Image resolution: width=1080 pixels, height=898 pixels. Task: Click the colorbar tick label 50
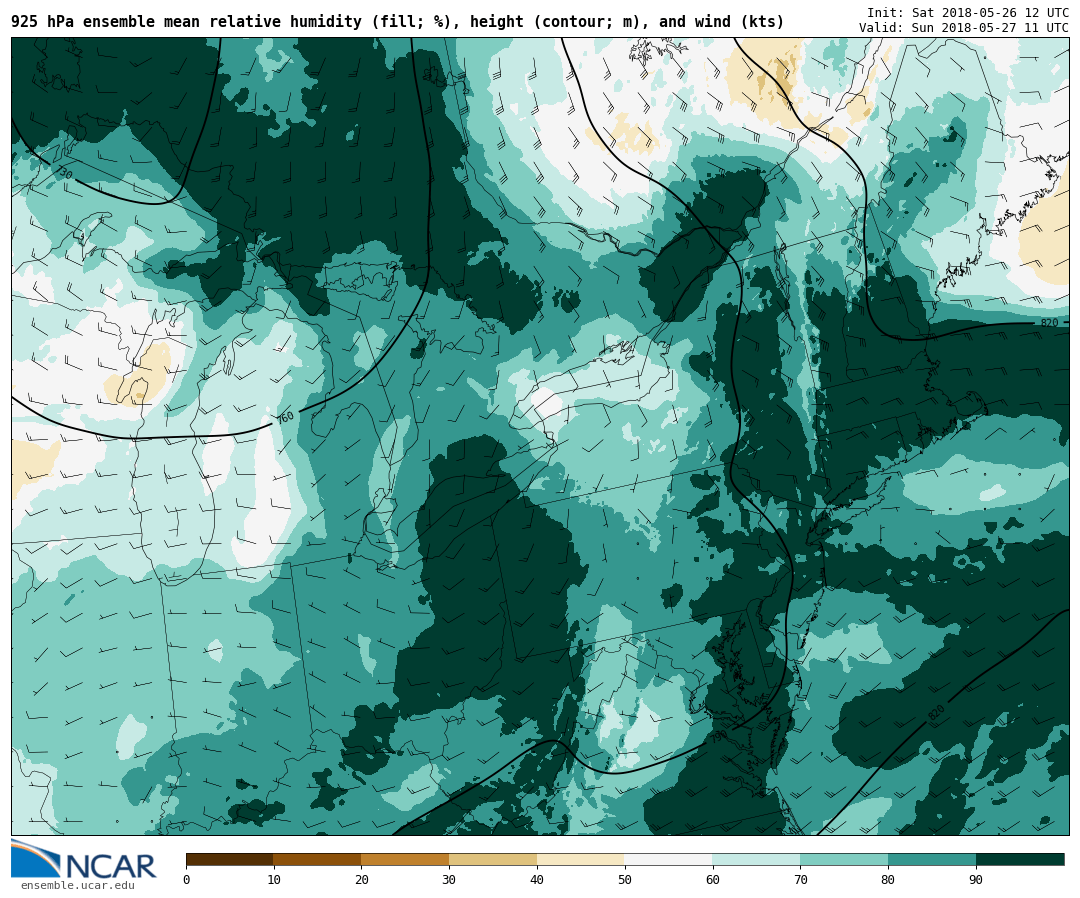pos(625,879)
